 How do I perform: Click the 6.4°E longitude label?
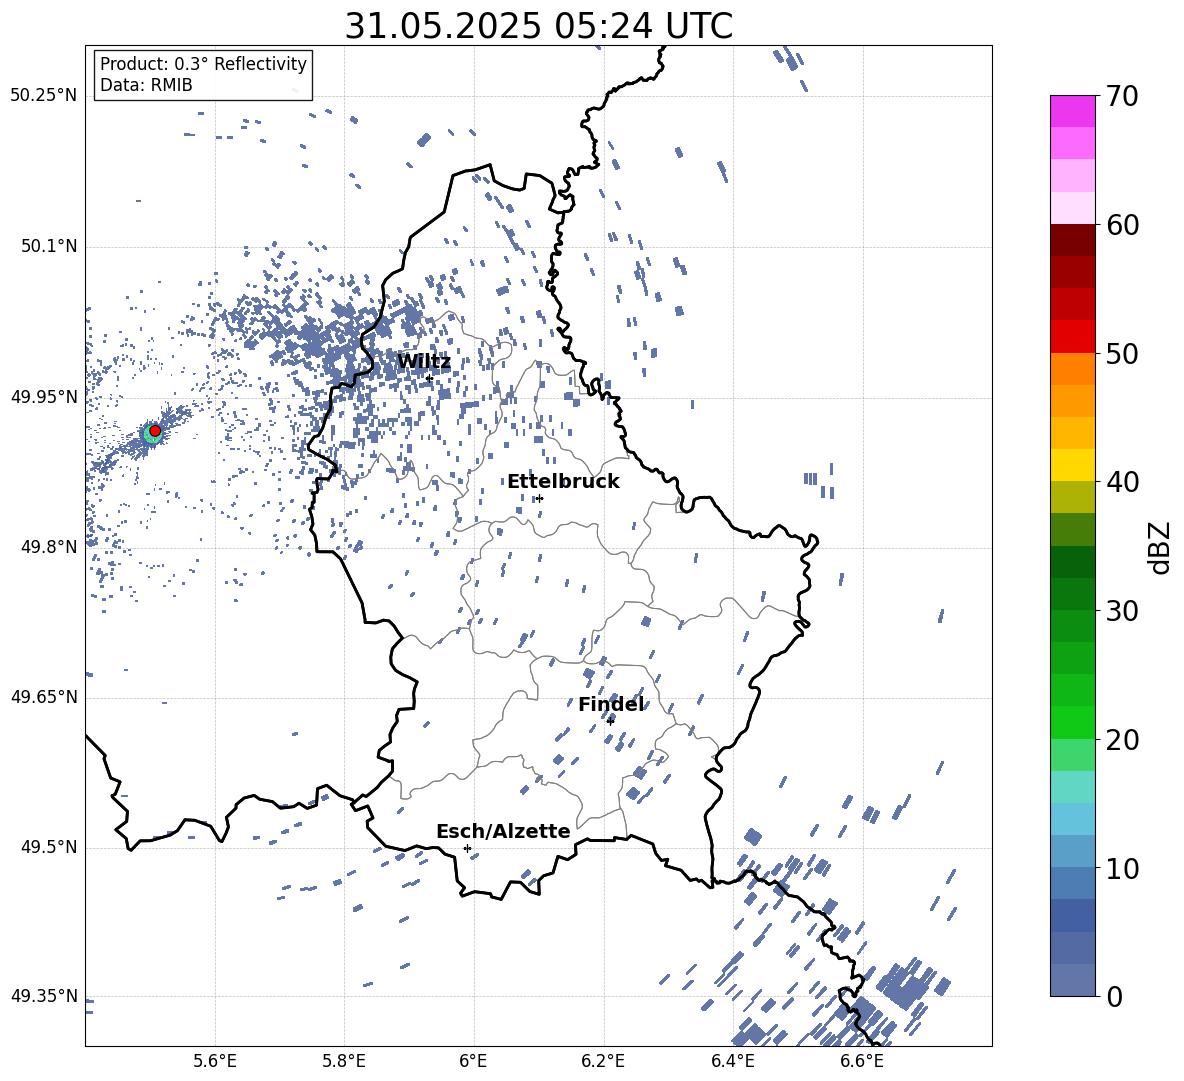point(732,1061)
